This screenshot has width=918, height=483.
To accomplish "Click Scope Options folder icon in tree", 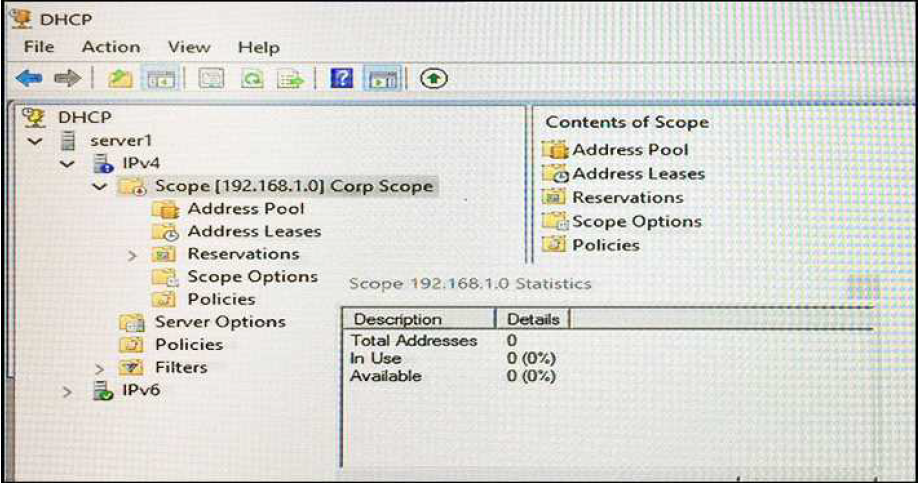I will pyautogui.click(x=165, y=277).
